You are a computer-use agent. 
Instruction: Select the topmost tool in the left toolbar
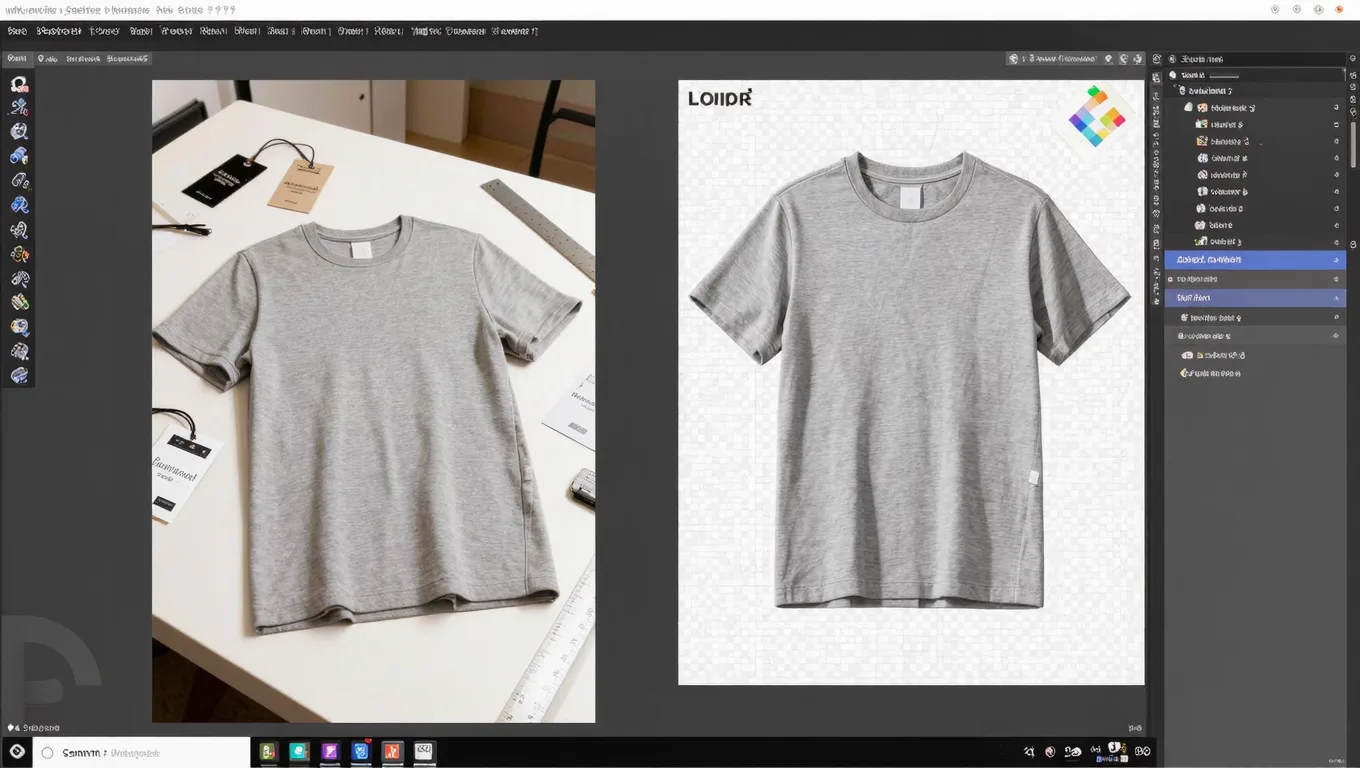(x=18, y=85)
